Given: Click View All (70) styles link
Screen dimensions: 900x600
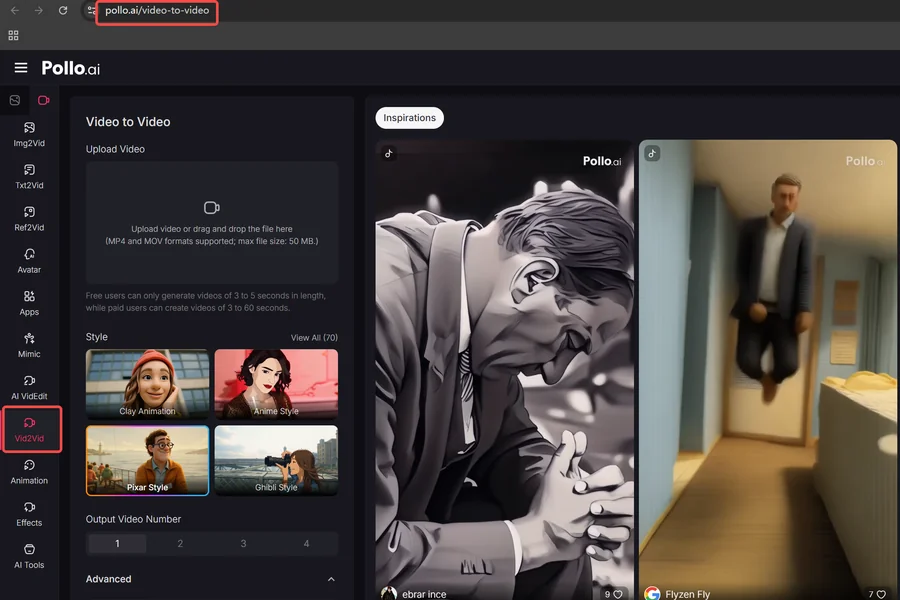Looking at the screenshot, I should click(314, 338).
